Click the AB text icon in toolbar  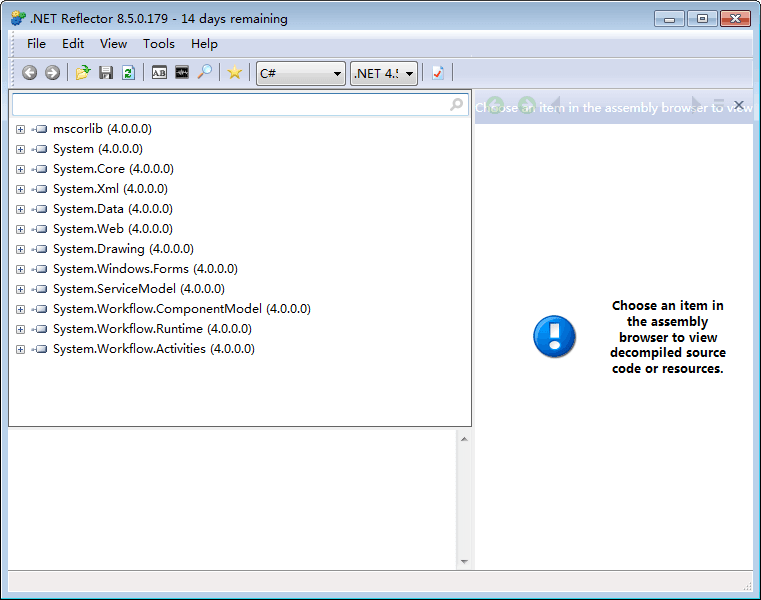click(x=159, y=73)
